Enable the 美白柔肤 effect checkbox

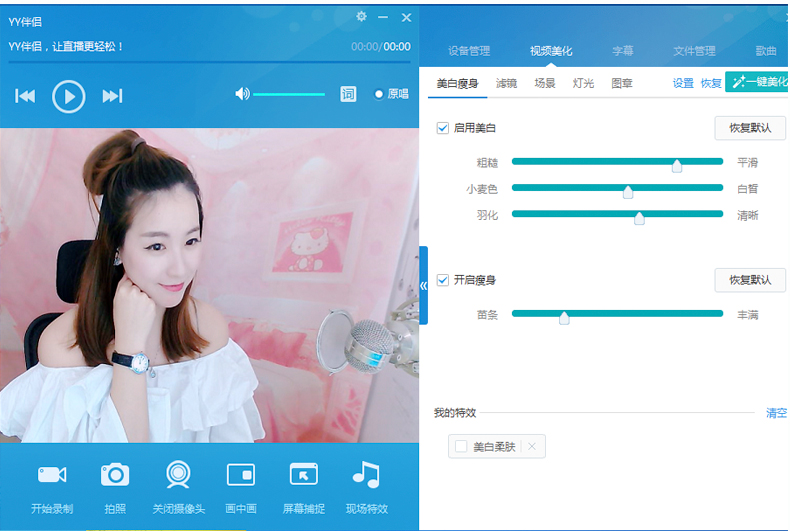pyautogui.click(x=461, y=447)
